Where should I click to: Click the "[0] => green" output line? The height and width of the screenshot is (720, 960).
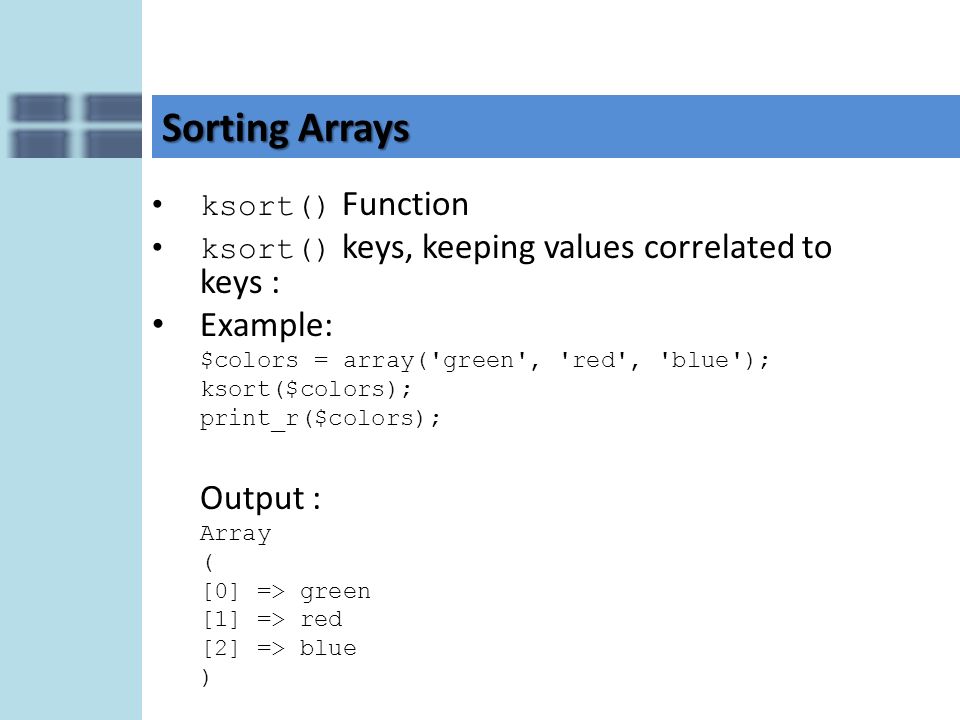tap(287, 591)
